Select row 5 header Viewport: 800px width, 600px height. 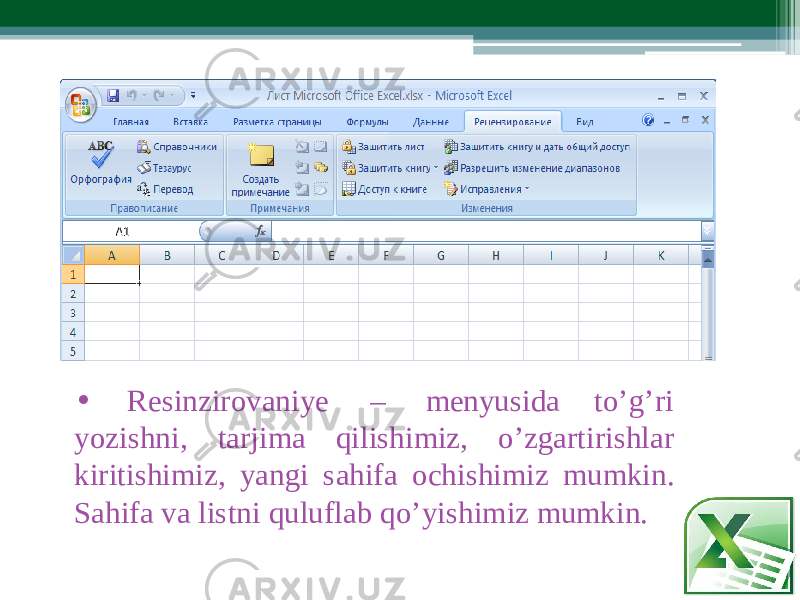click(73, 351)
